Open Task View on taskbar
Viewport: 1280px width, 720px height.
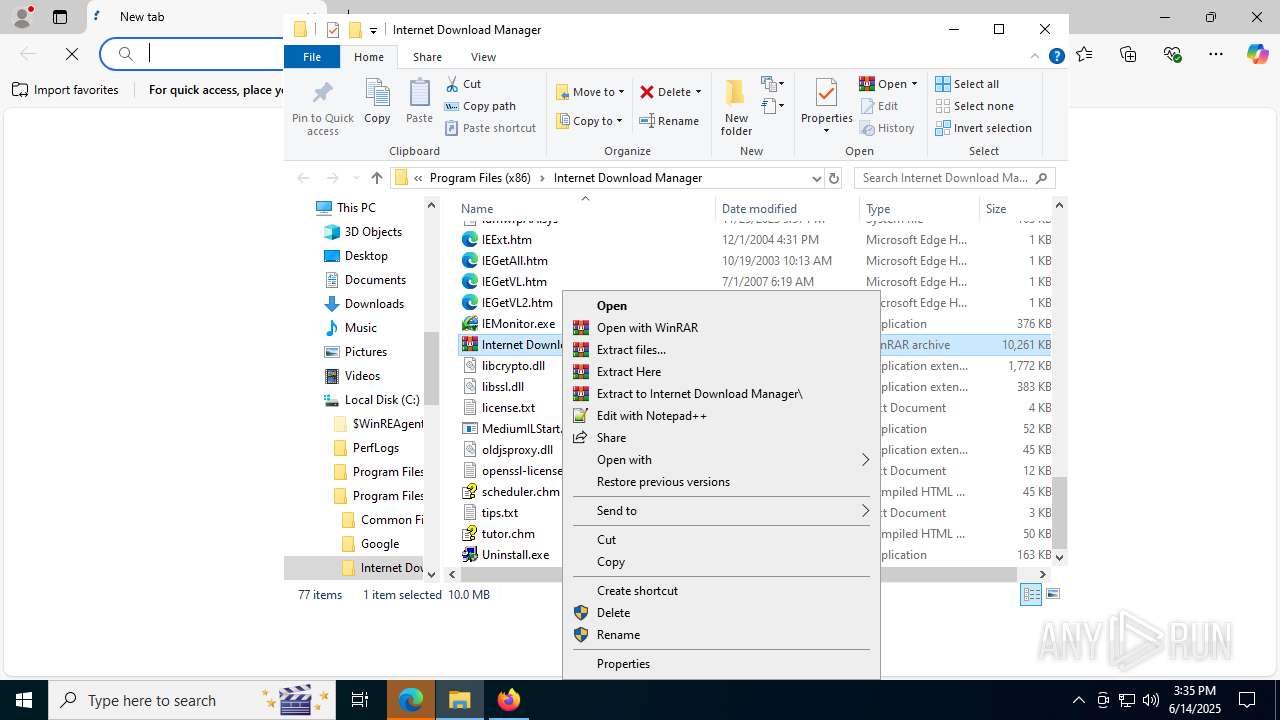[x=360, y=700]
